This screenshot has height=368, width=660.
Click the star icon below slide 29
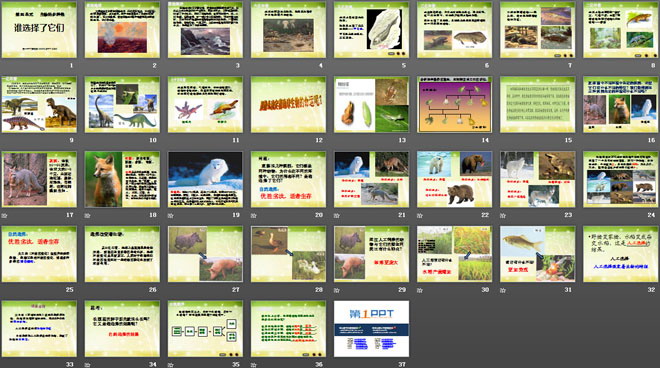pos(337,290)
